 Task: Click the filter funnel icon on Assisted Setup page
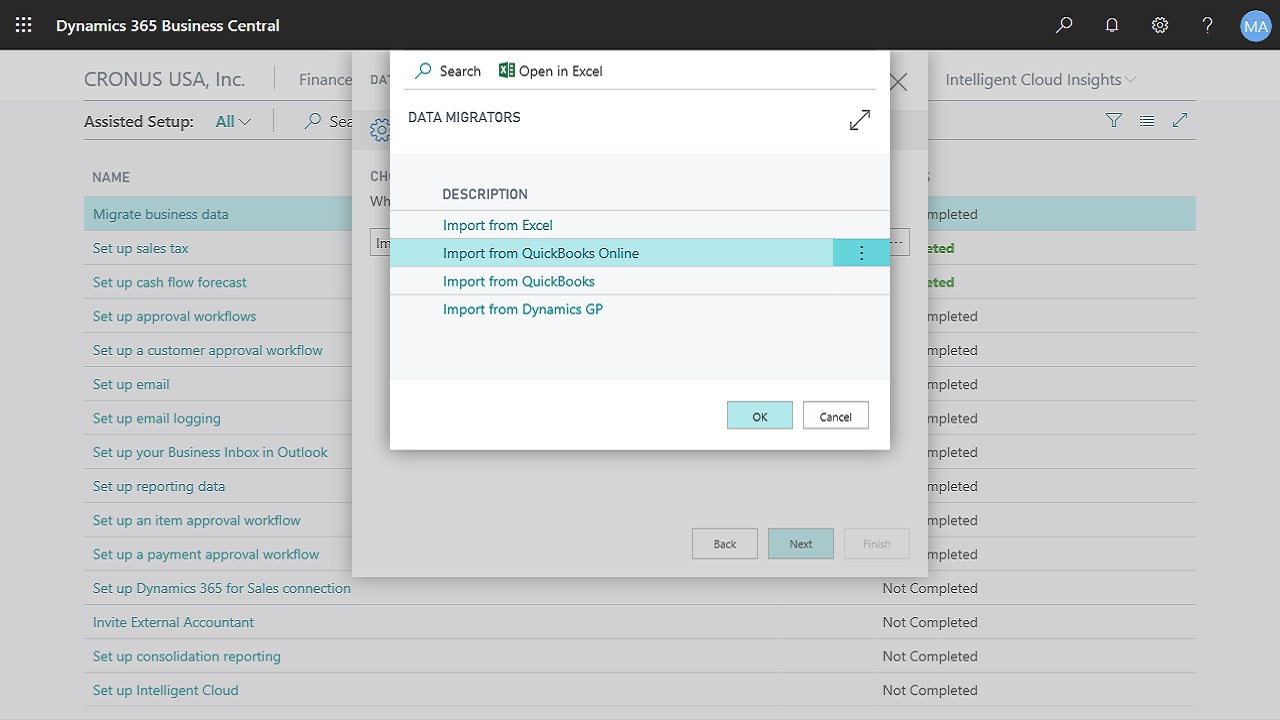point(1114,120)
